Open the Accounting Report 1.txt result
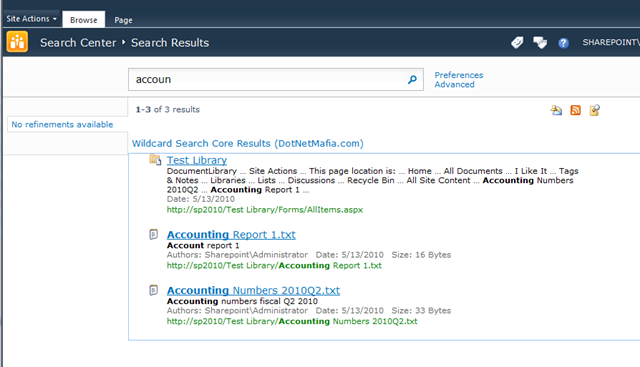 coord(231,235)
